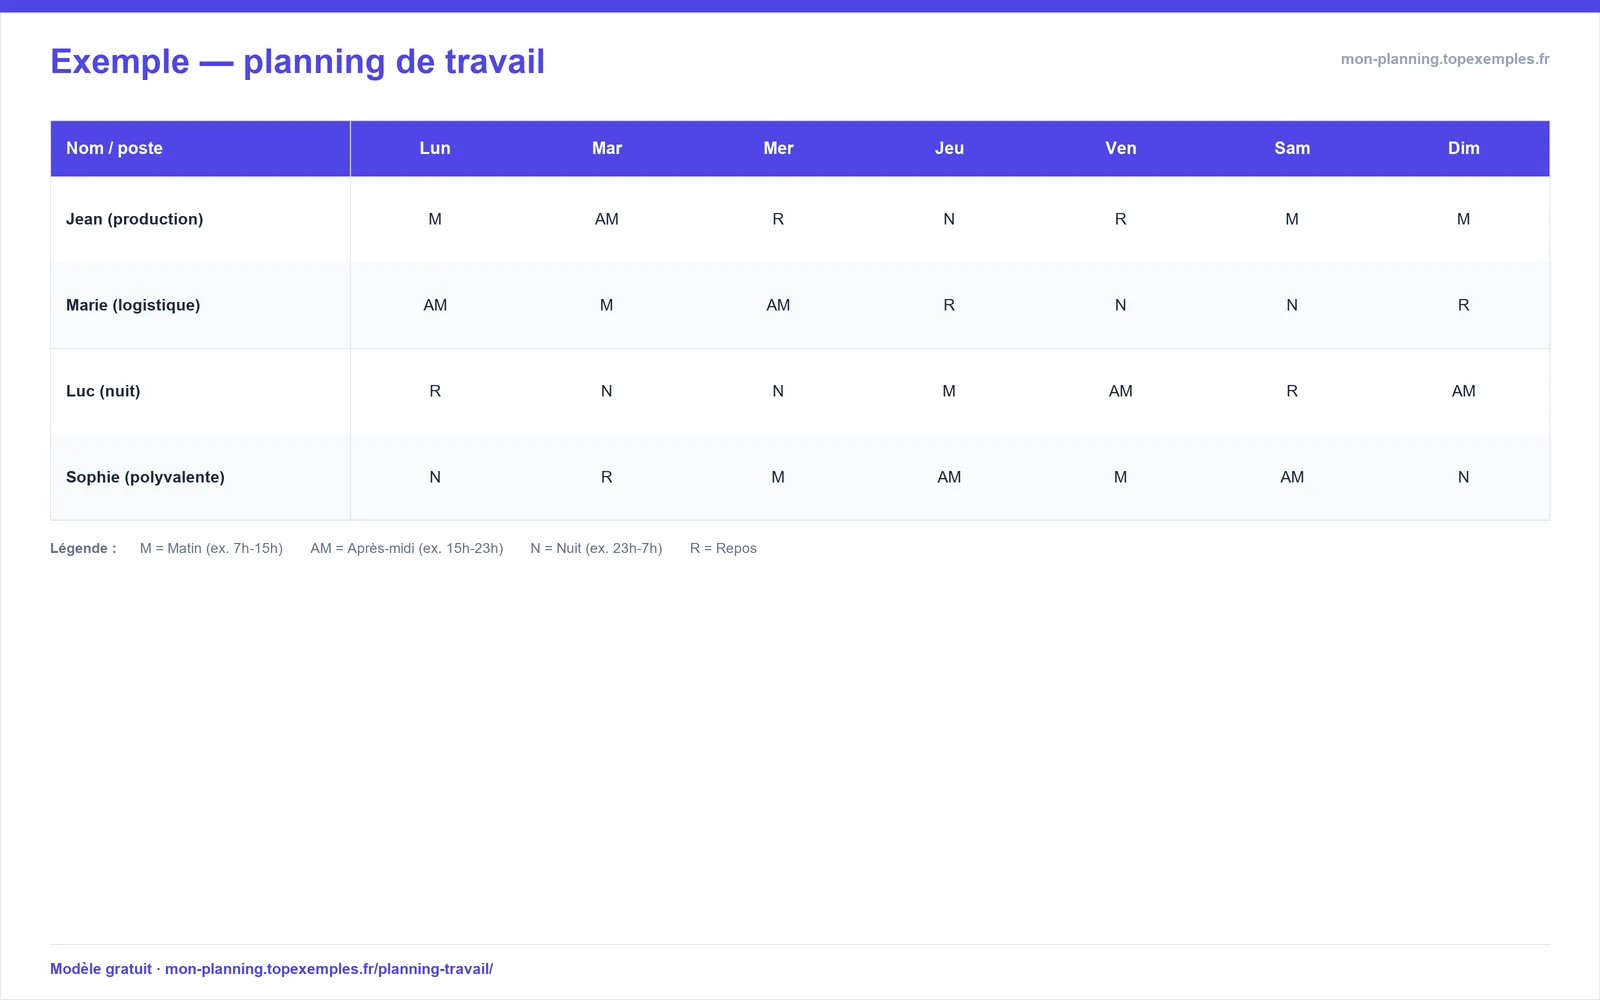
Task: Select Sophie's Mer cell showing M
Action: 778,477
